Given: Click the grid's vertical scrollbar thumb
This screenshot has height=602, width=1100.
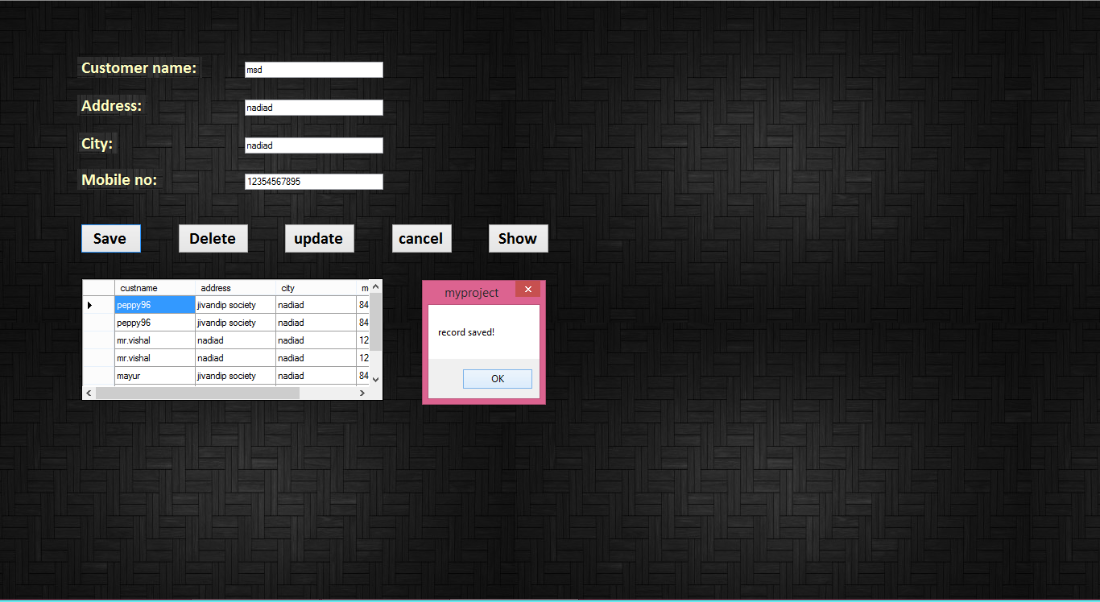Looking at the screenshot, I should point(375,321).
